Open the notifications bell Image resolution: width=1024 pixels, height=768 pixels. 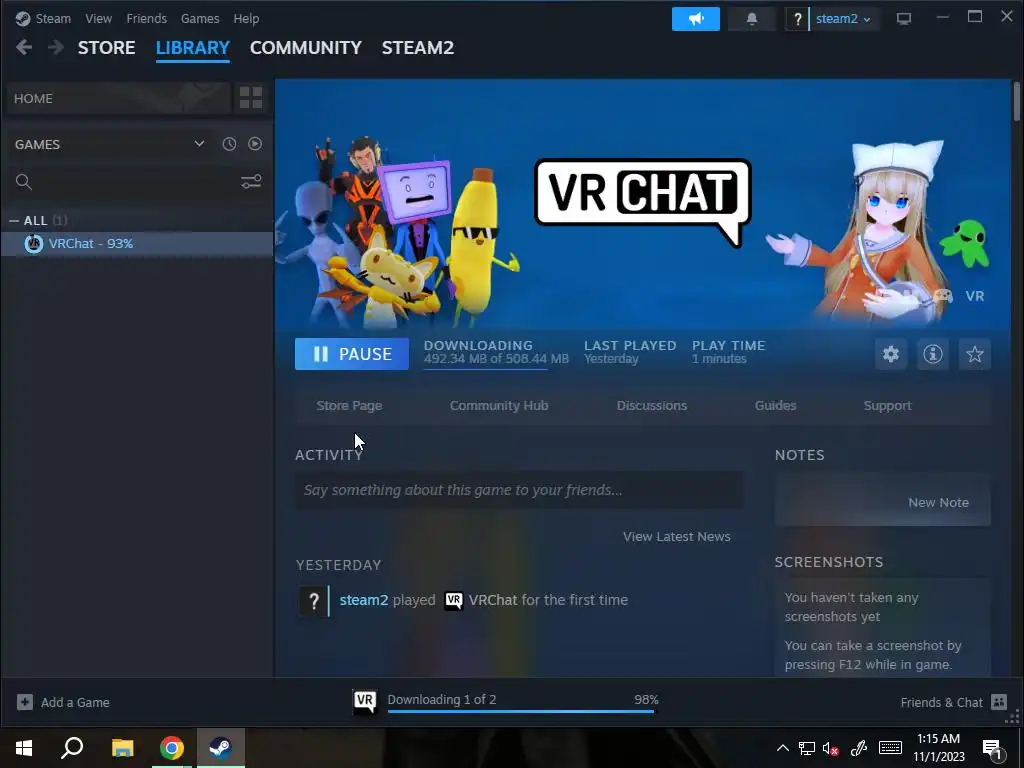click(752, 19)
